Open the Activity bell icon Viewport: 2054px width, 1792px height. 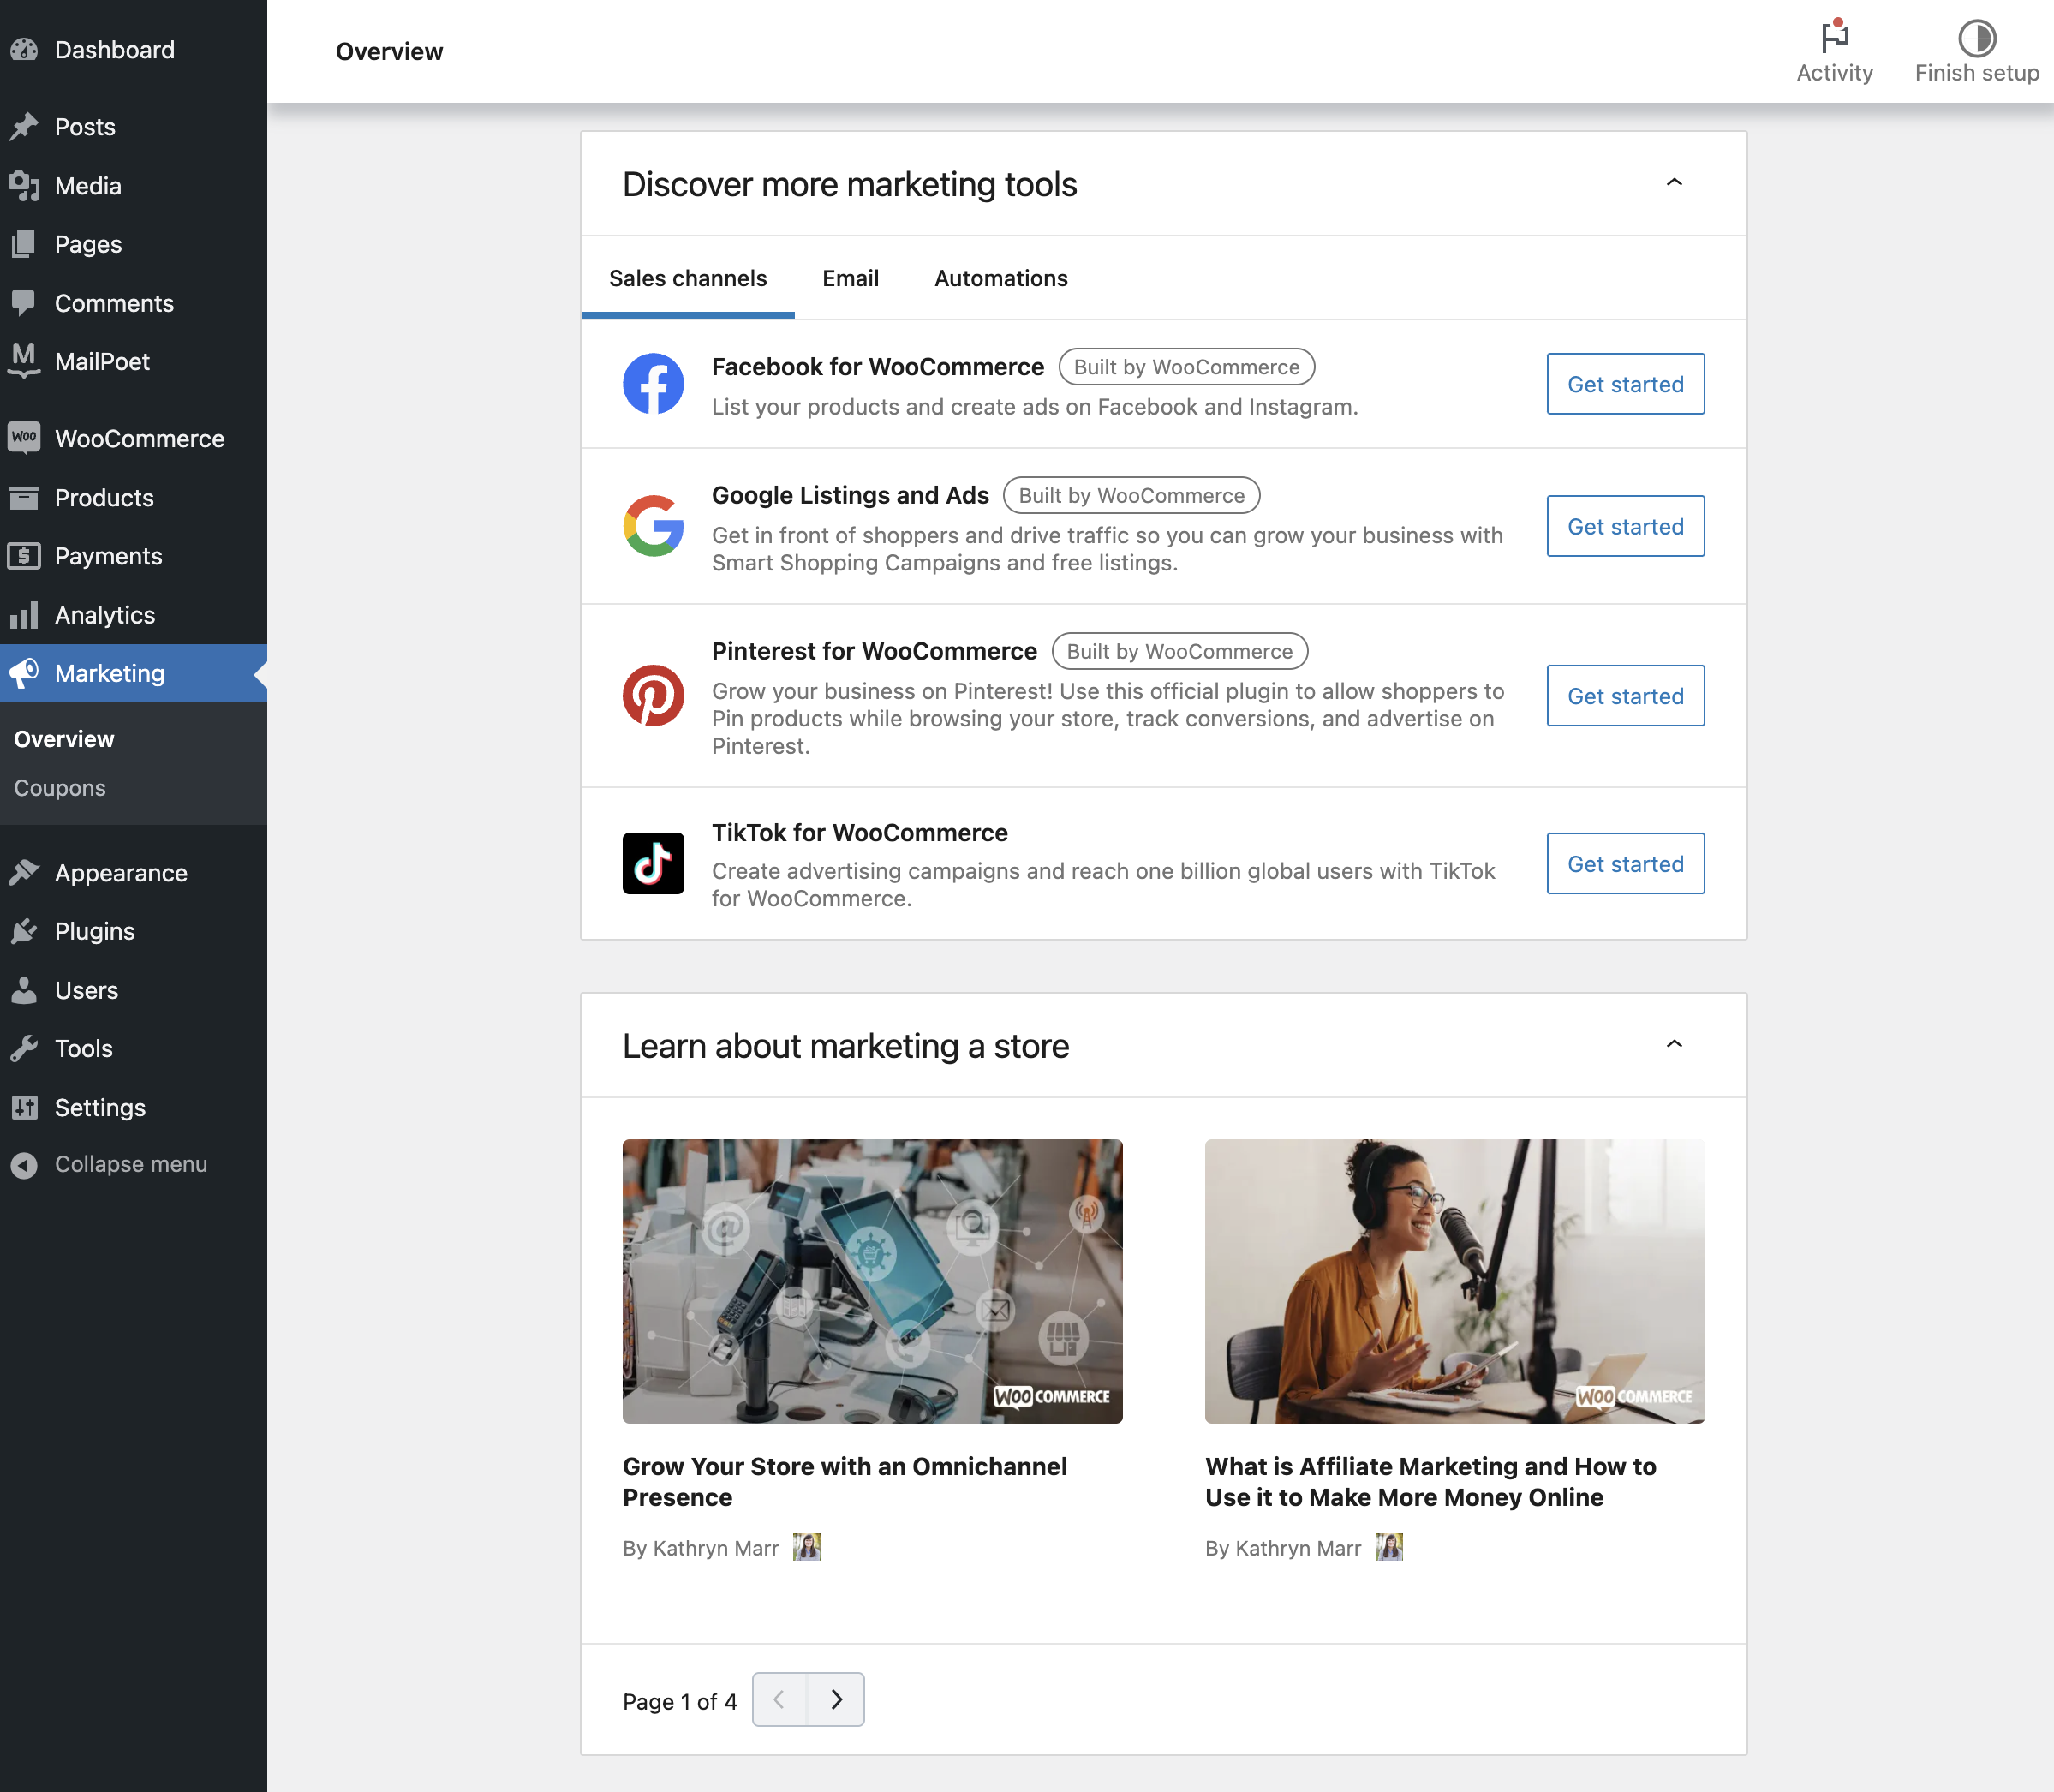coord(1836,38)
